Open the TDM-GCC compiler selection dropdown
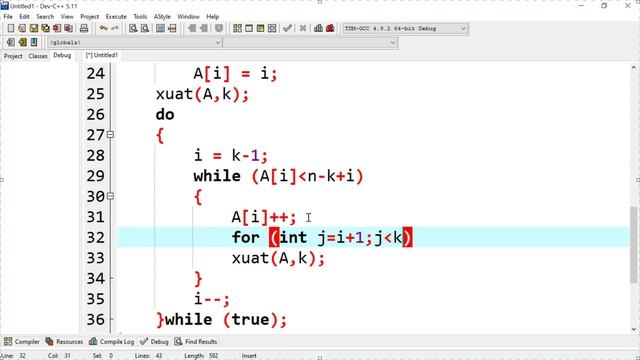640x360 pixels. [x=405, y=29]
